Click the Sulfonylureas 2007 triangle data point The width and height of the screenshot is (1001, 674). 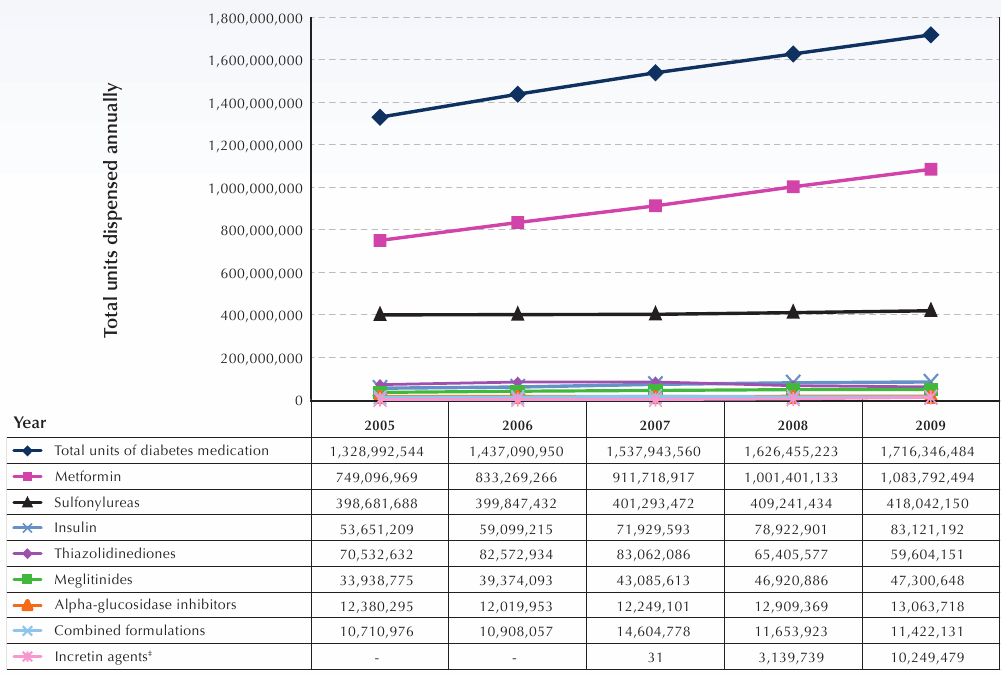655,313
